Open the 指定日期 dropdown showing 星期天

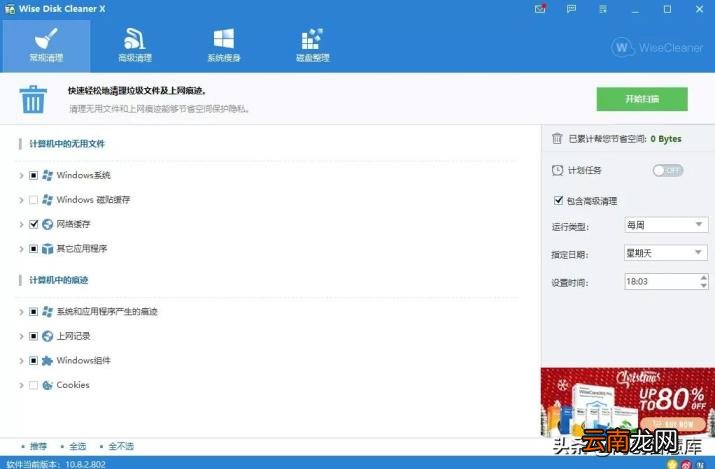666,253
